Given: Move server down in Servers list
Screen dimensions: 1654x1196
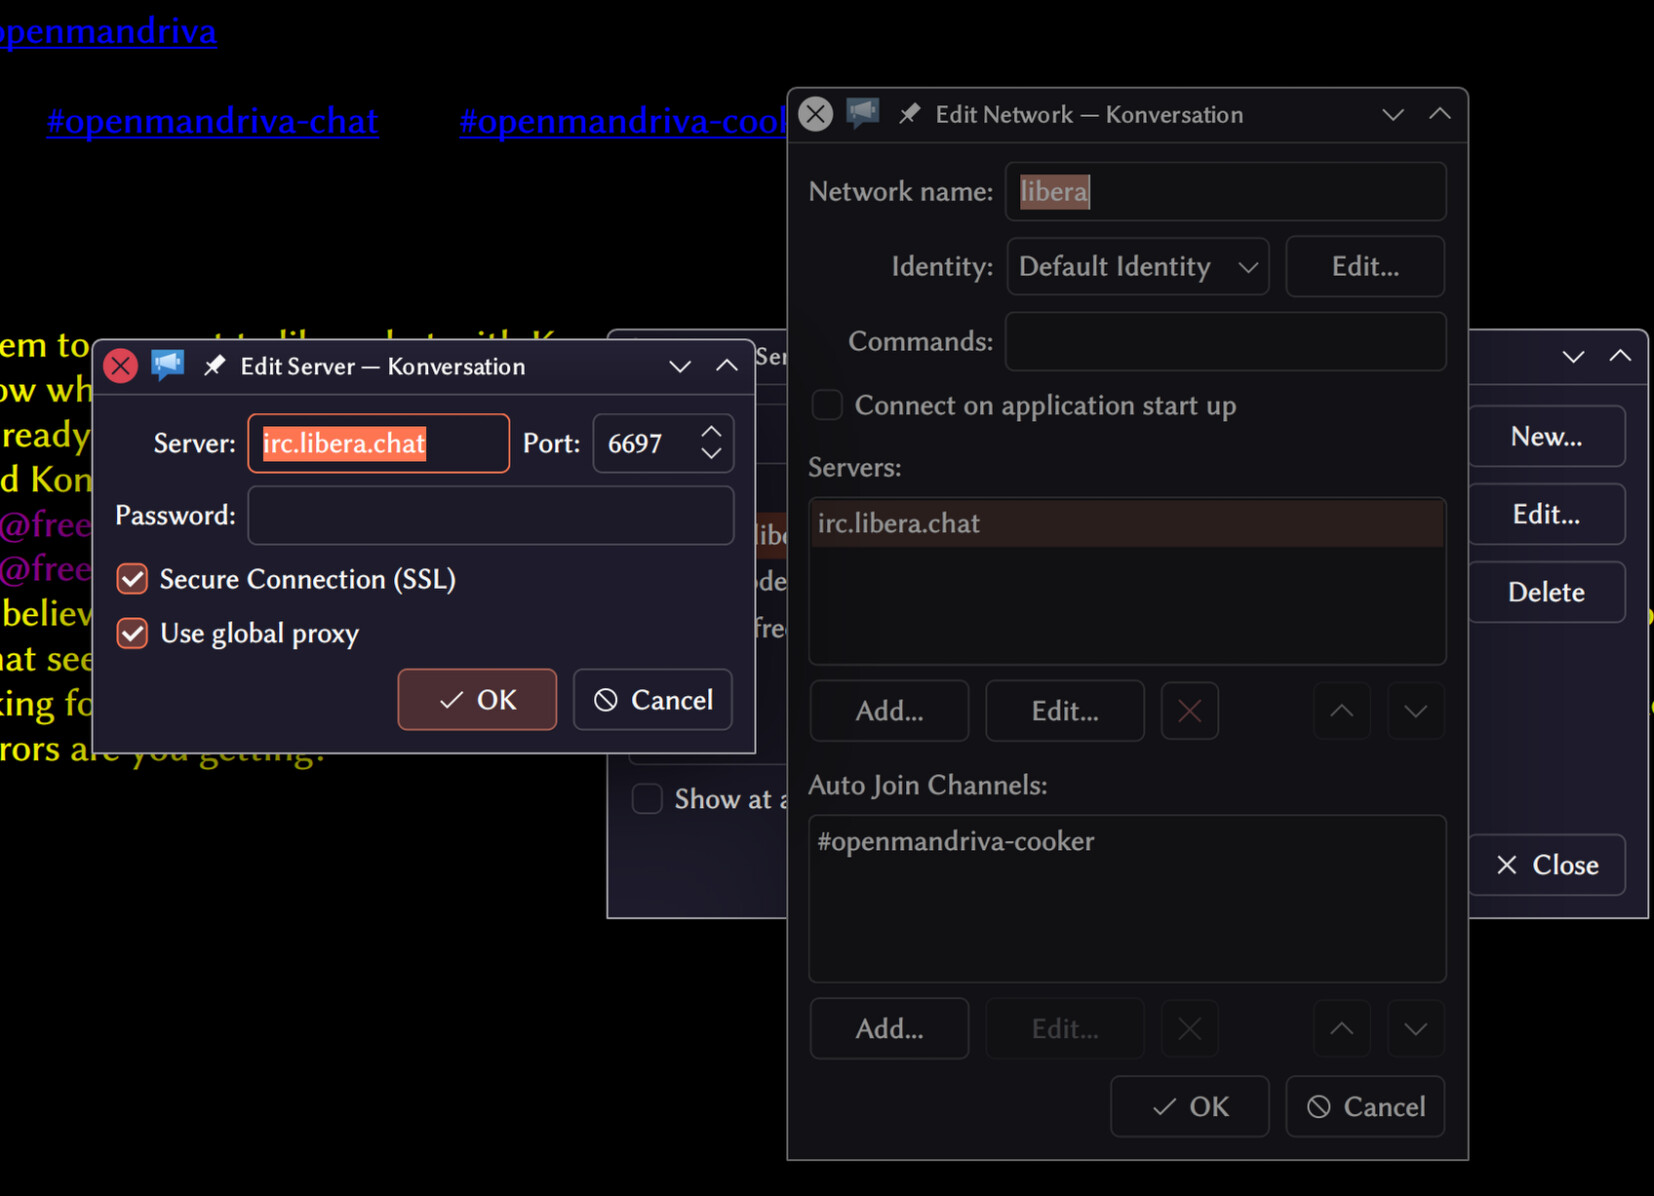Looking at the screenshot, I should click(1415, 711).
